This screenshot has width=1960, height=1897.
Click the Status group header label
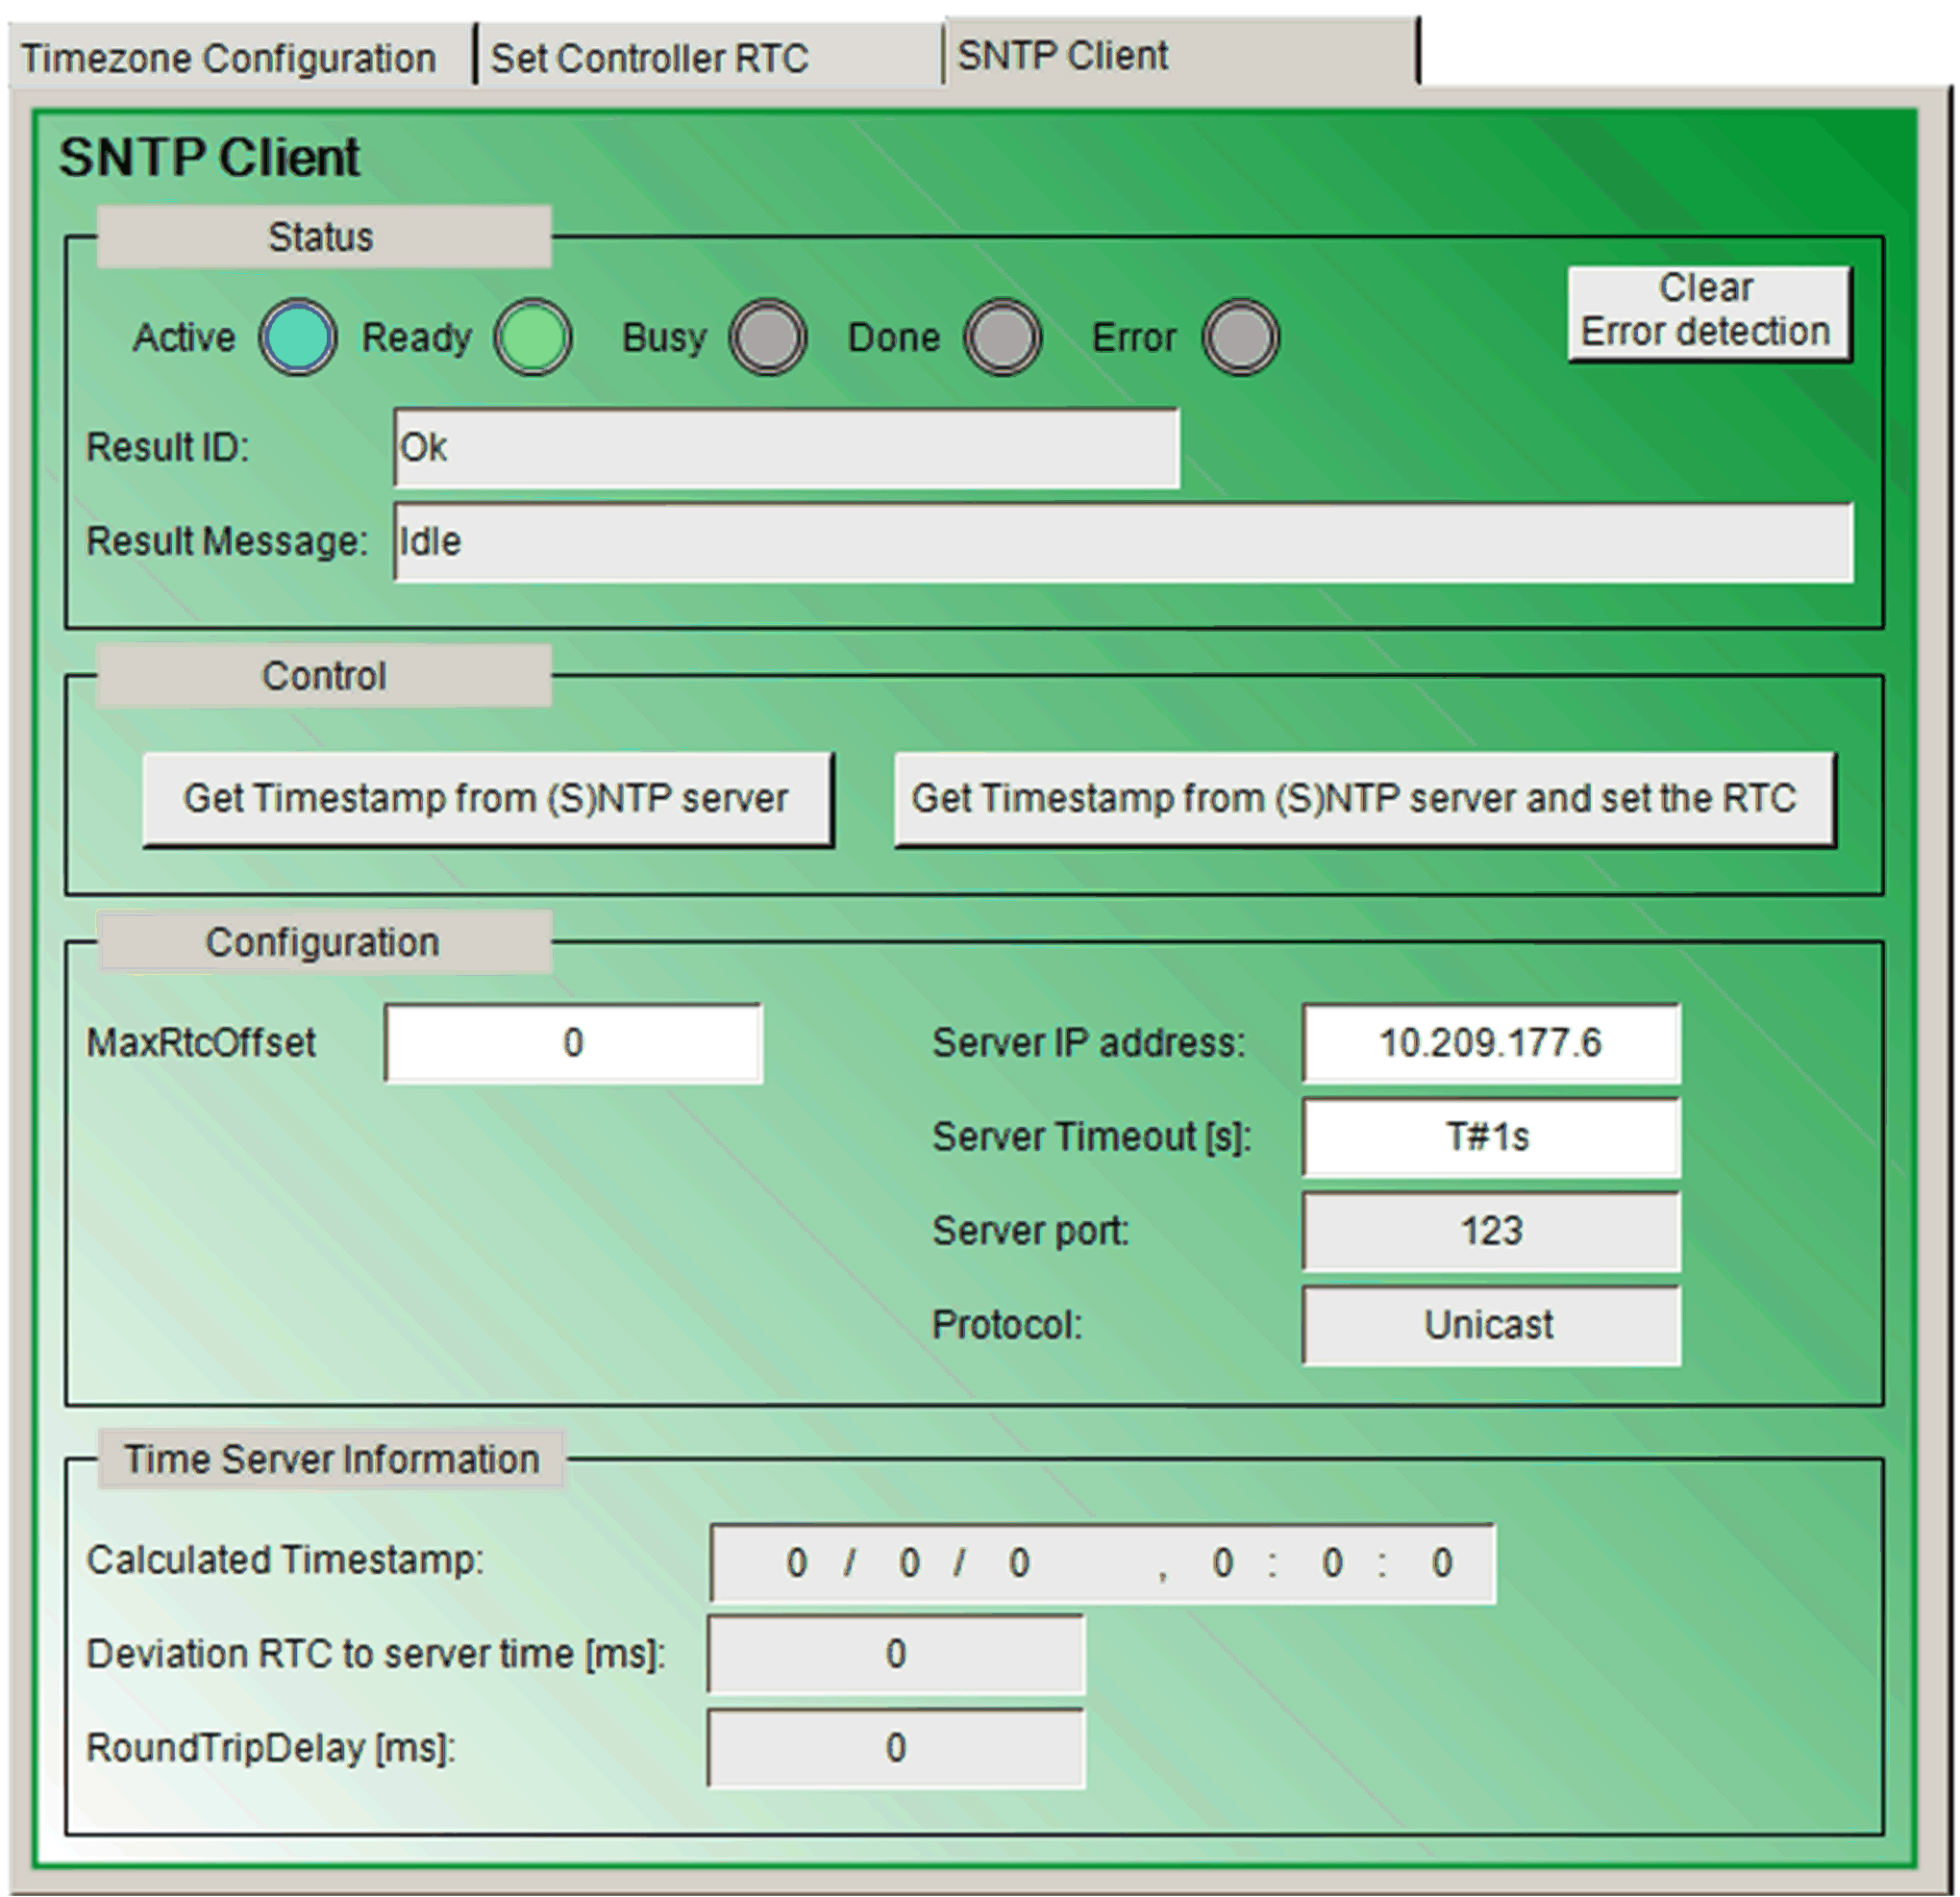click(324, 237)
